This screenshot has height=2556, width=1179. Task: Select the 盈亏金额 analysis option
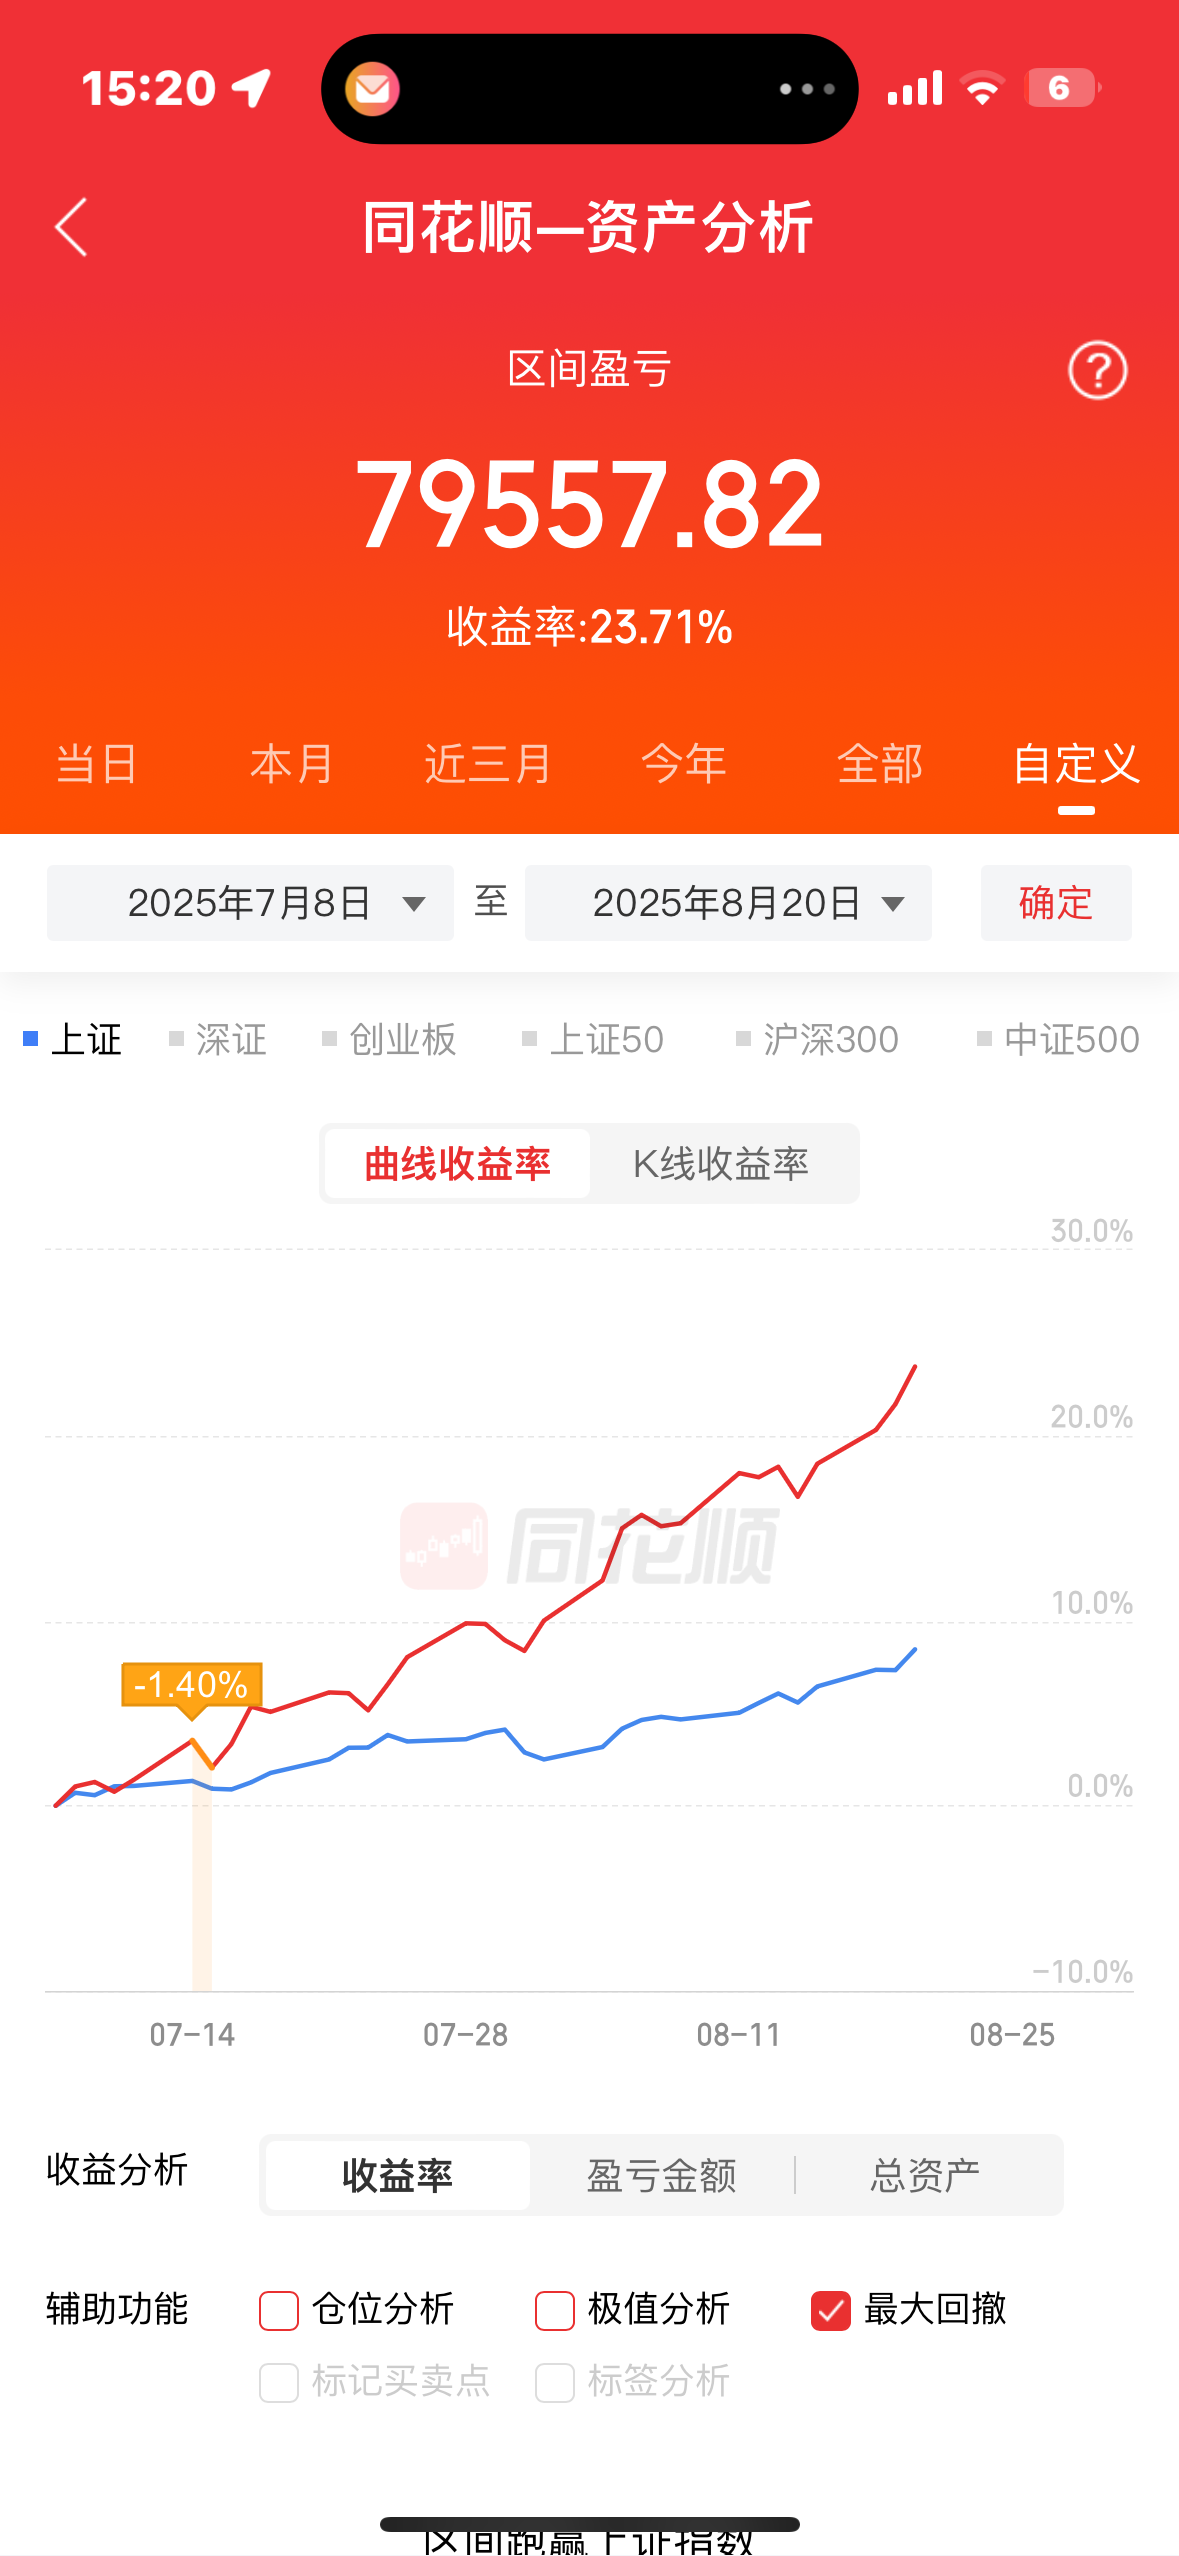click(x=661, y=2175)
